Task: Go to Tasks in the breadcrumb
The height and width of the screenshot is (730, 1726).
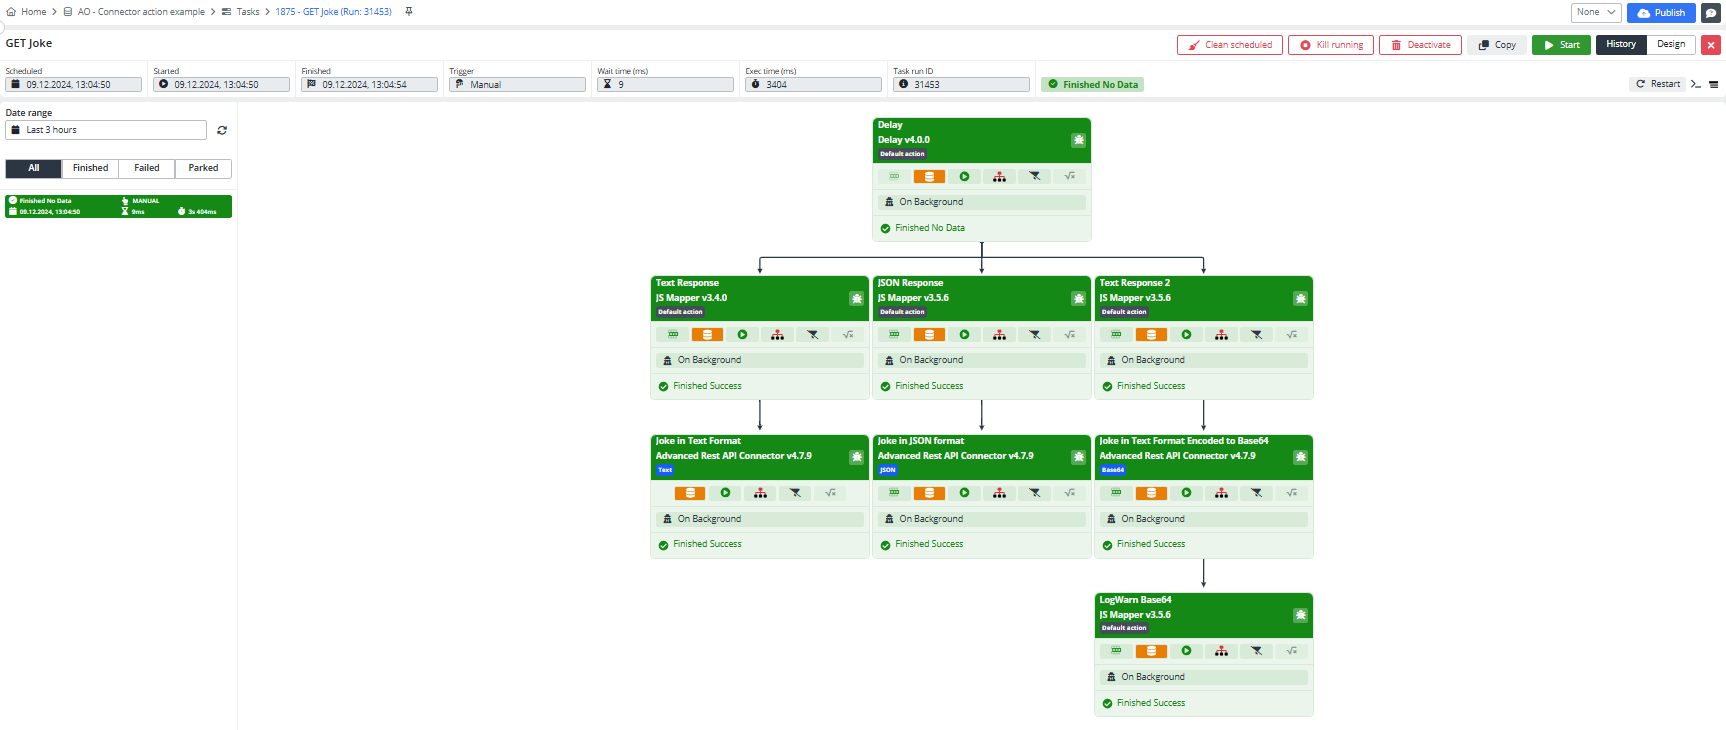Action: click(x=247, y=12)
